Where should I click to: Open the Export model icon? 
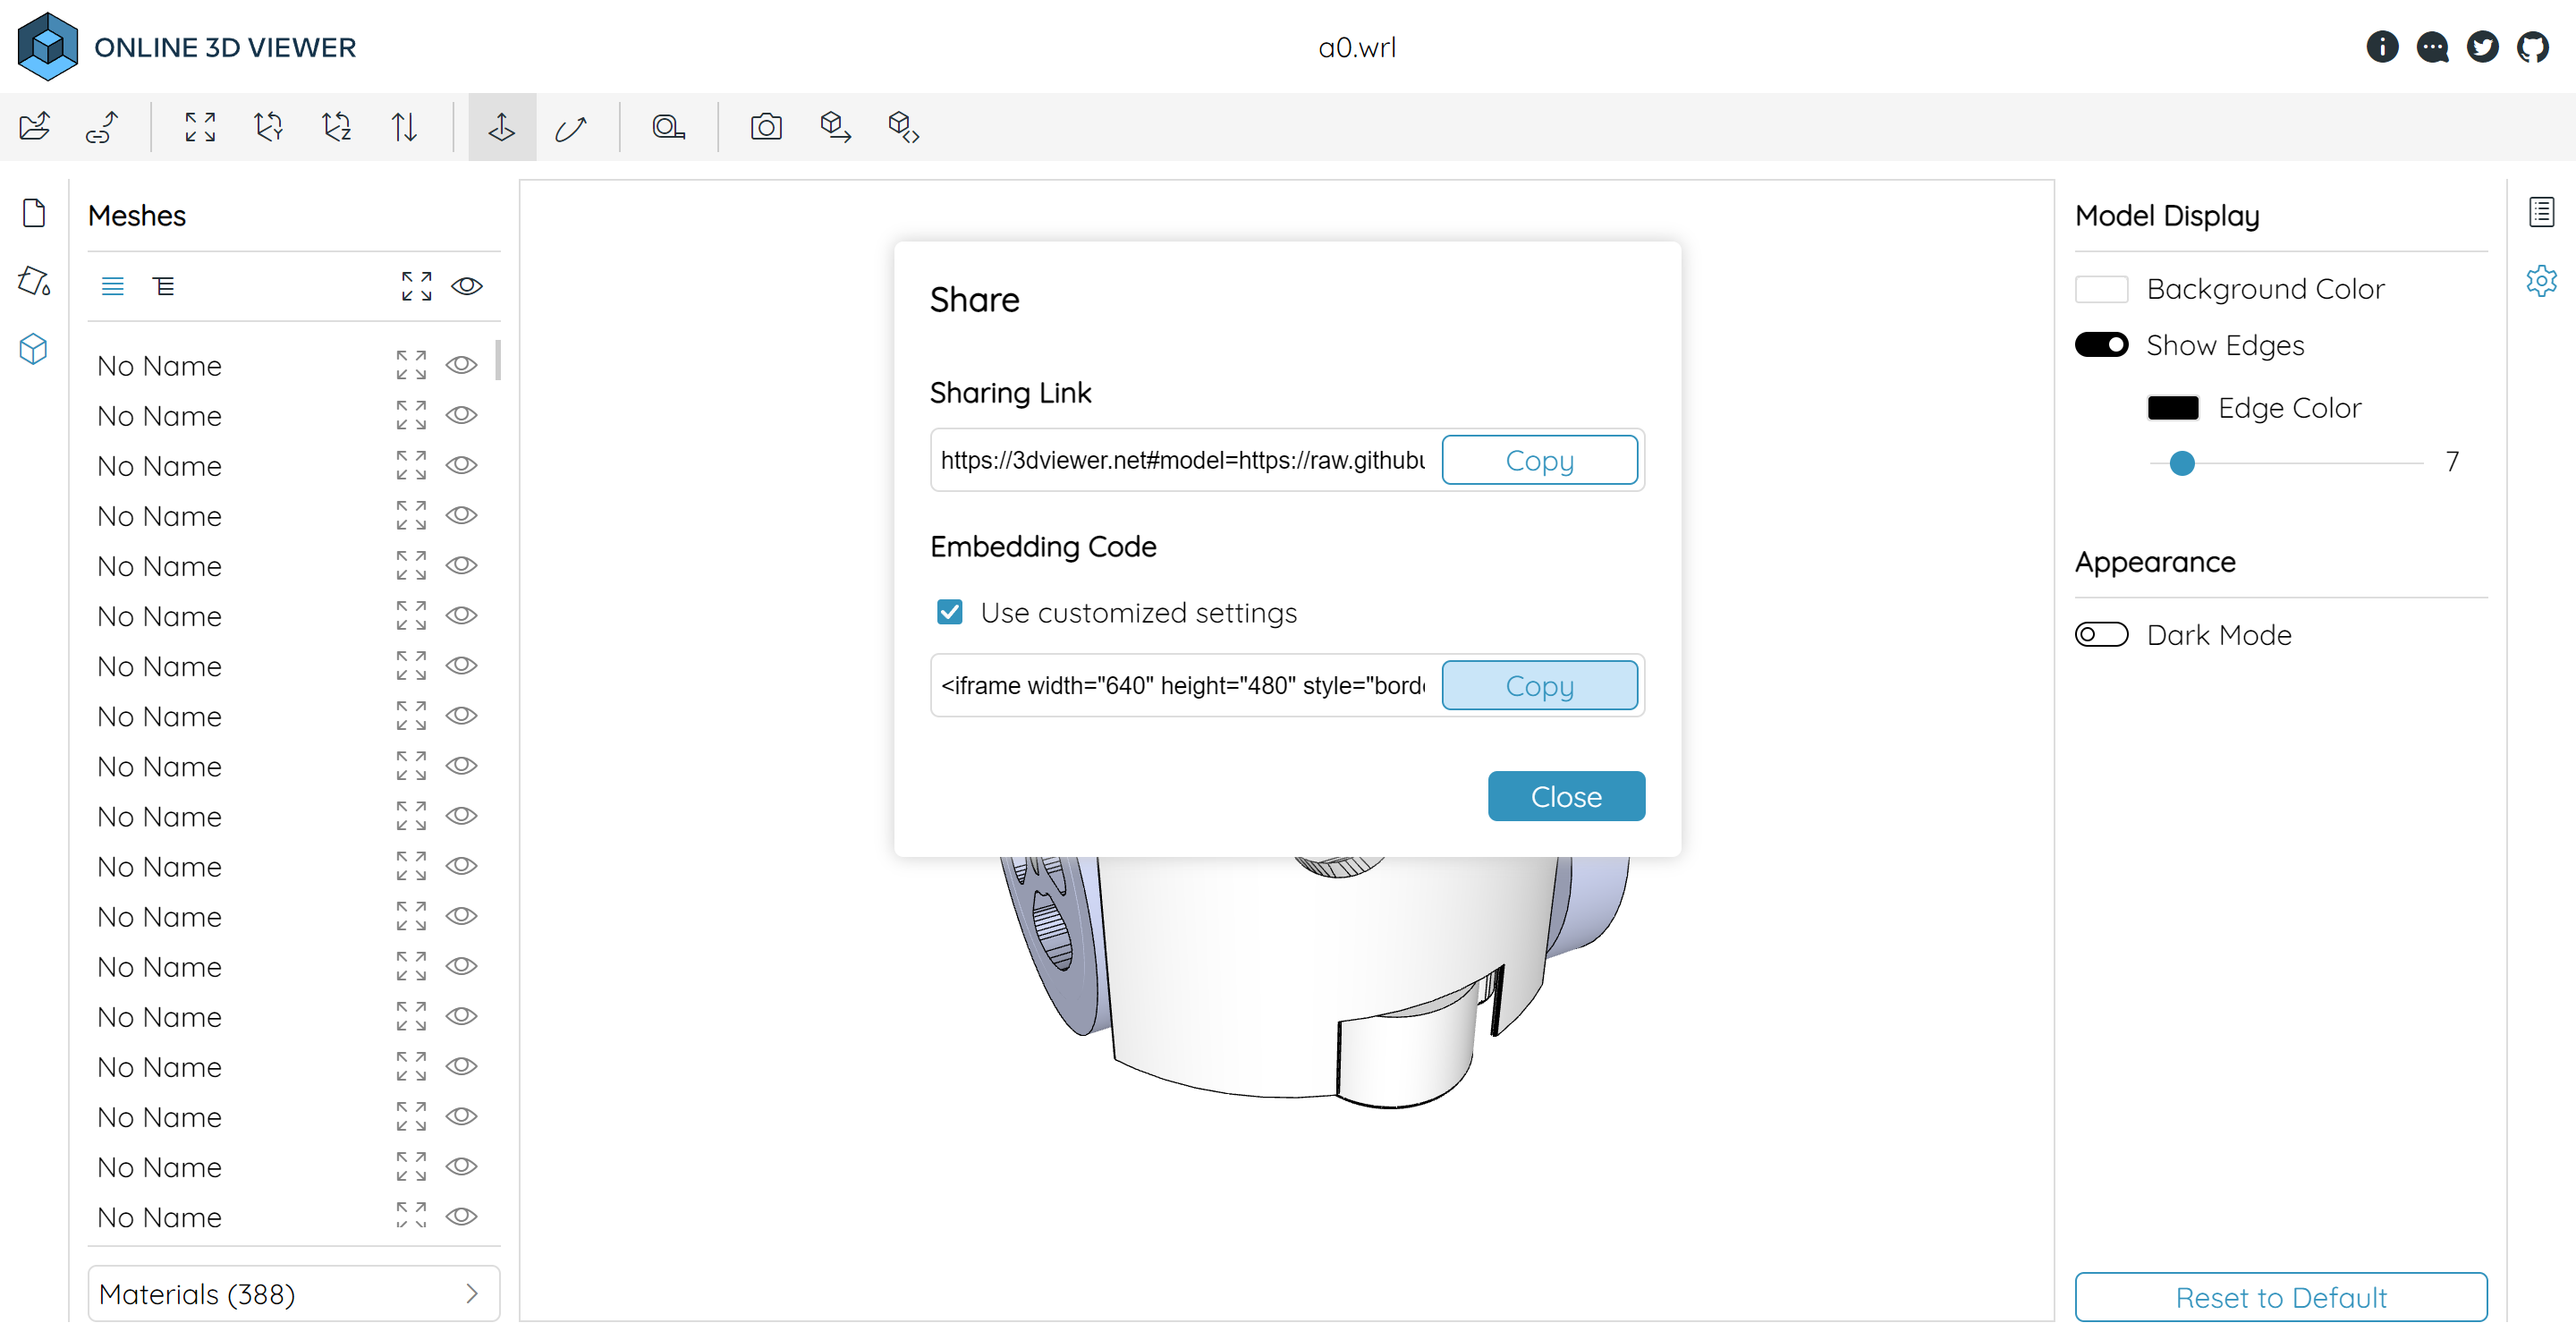835,127
